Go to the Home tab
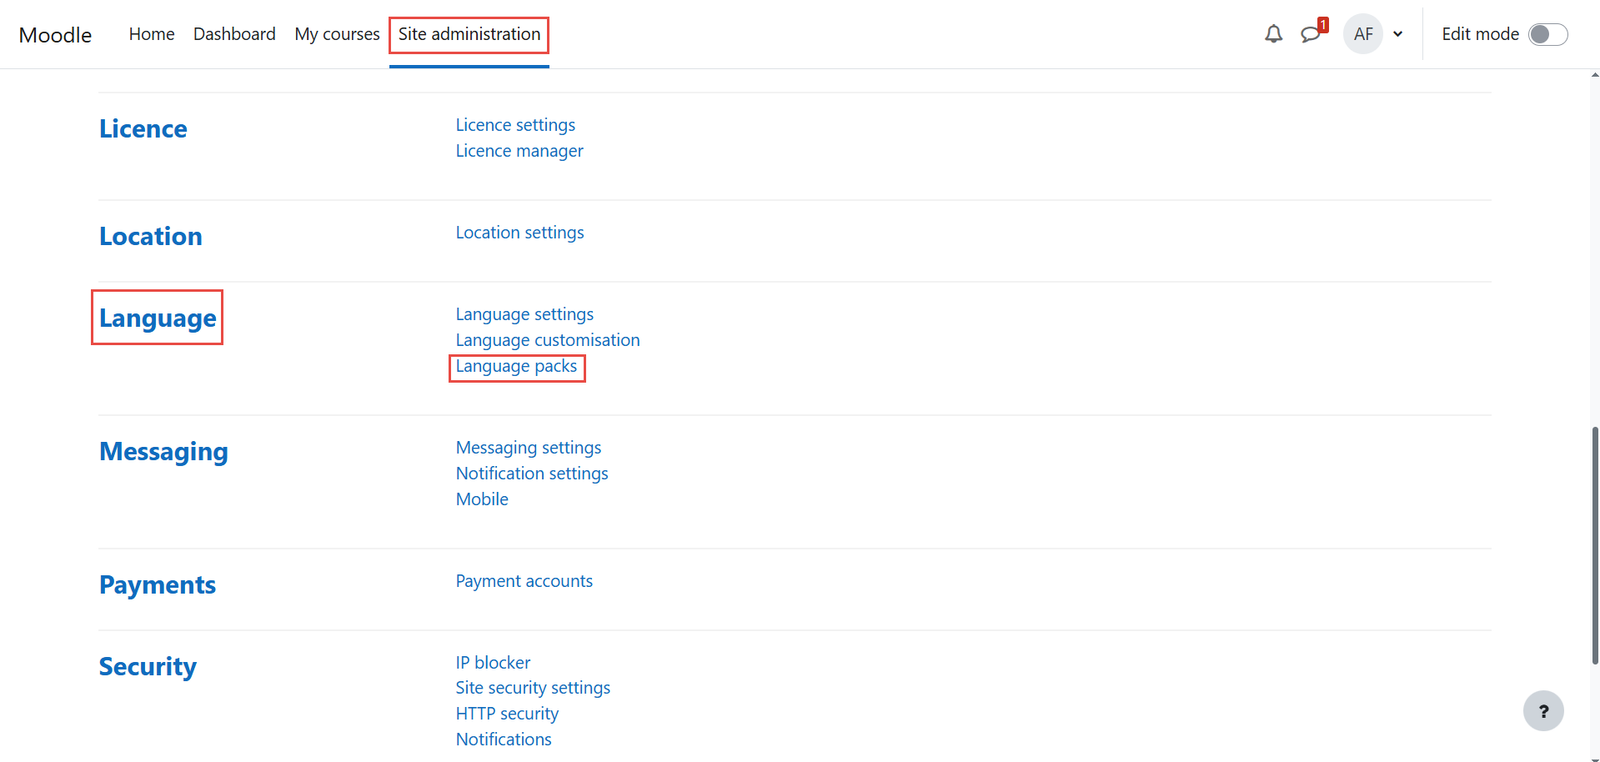The height and width of the screenshot is (762, 1600). tap(152, 34)
